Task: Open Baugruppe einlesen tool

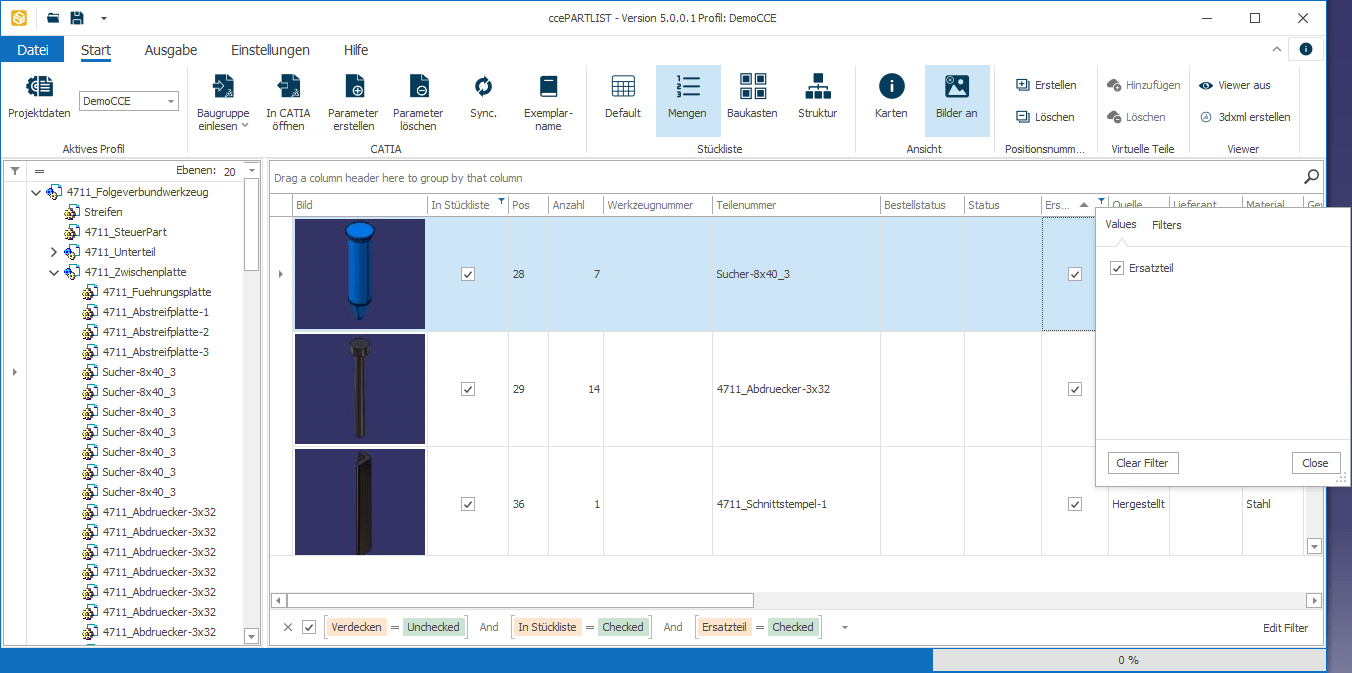Action: click(x=224, y=88)
